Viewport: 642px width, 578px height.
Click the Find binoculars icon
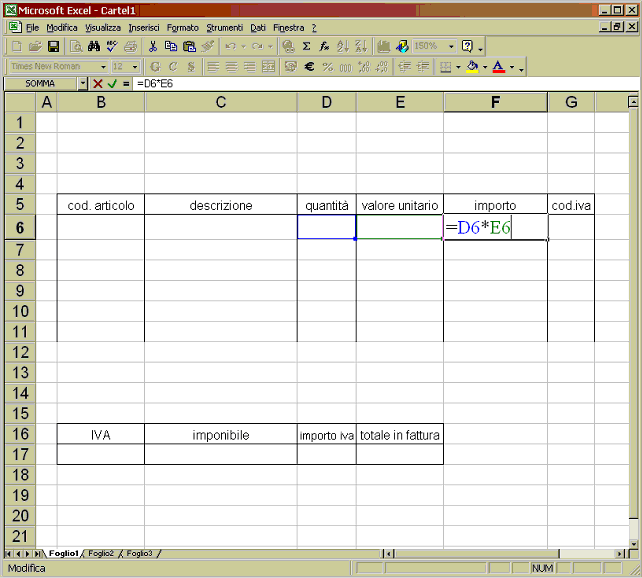point(94,46)
